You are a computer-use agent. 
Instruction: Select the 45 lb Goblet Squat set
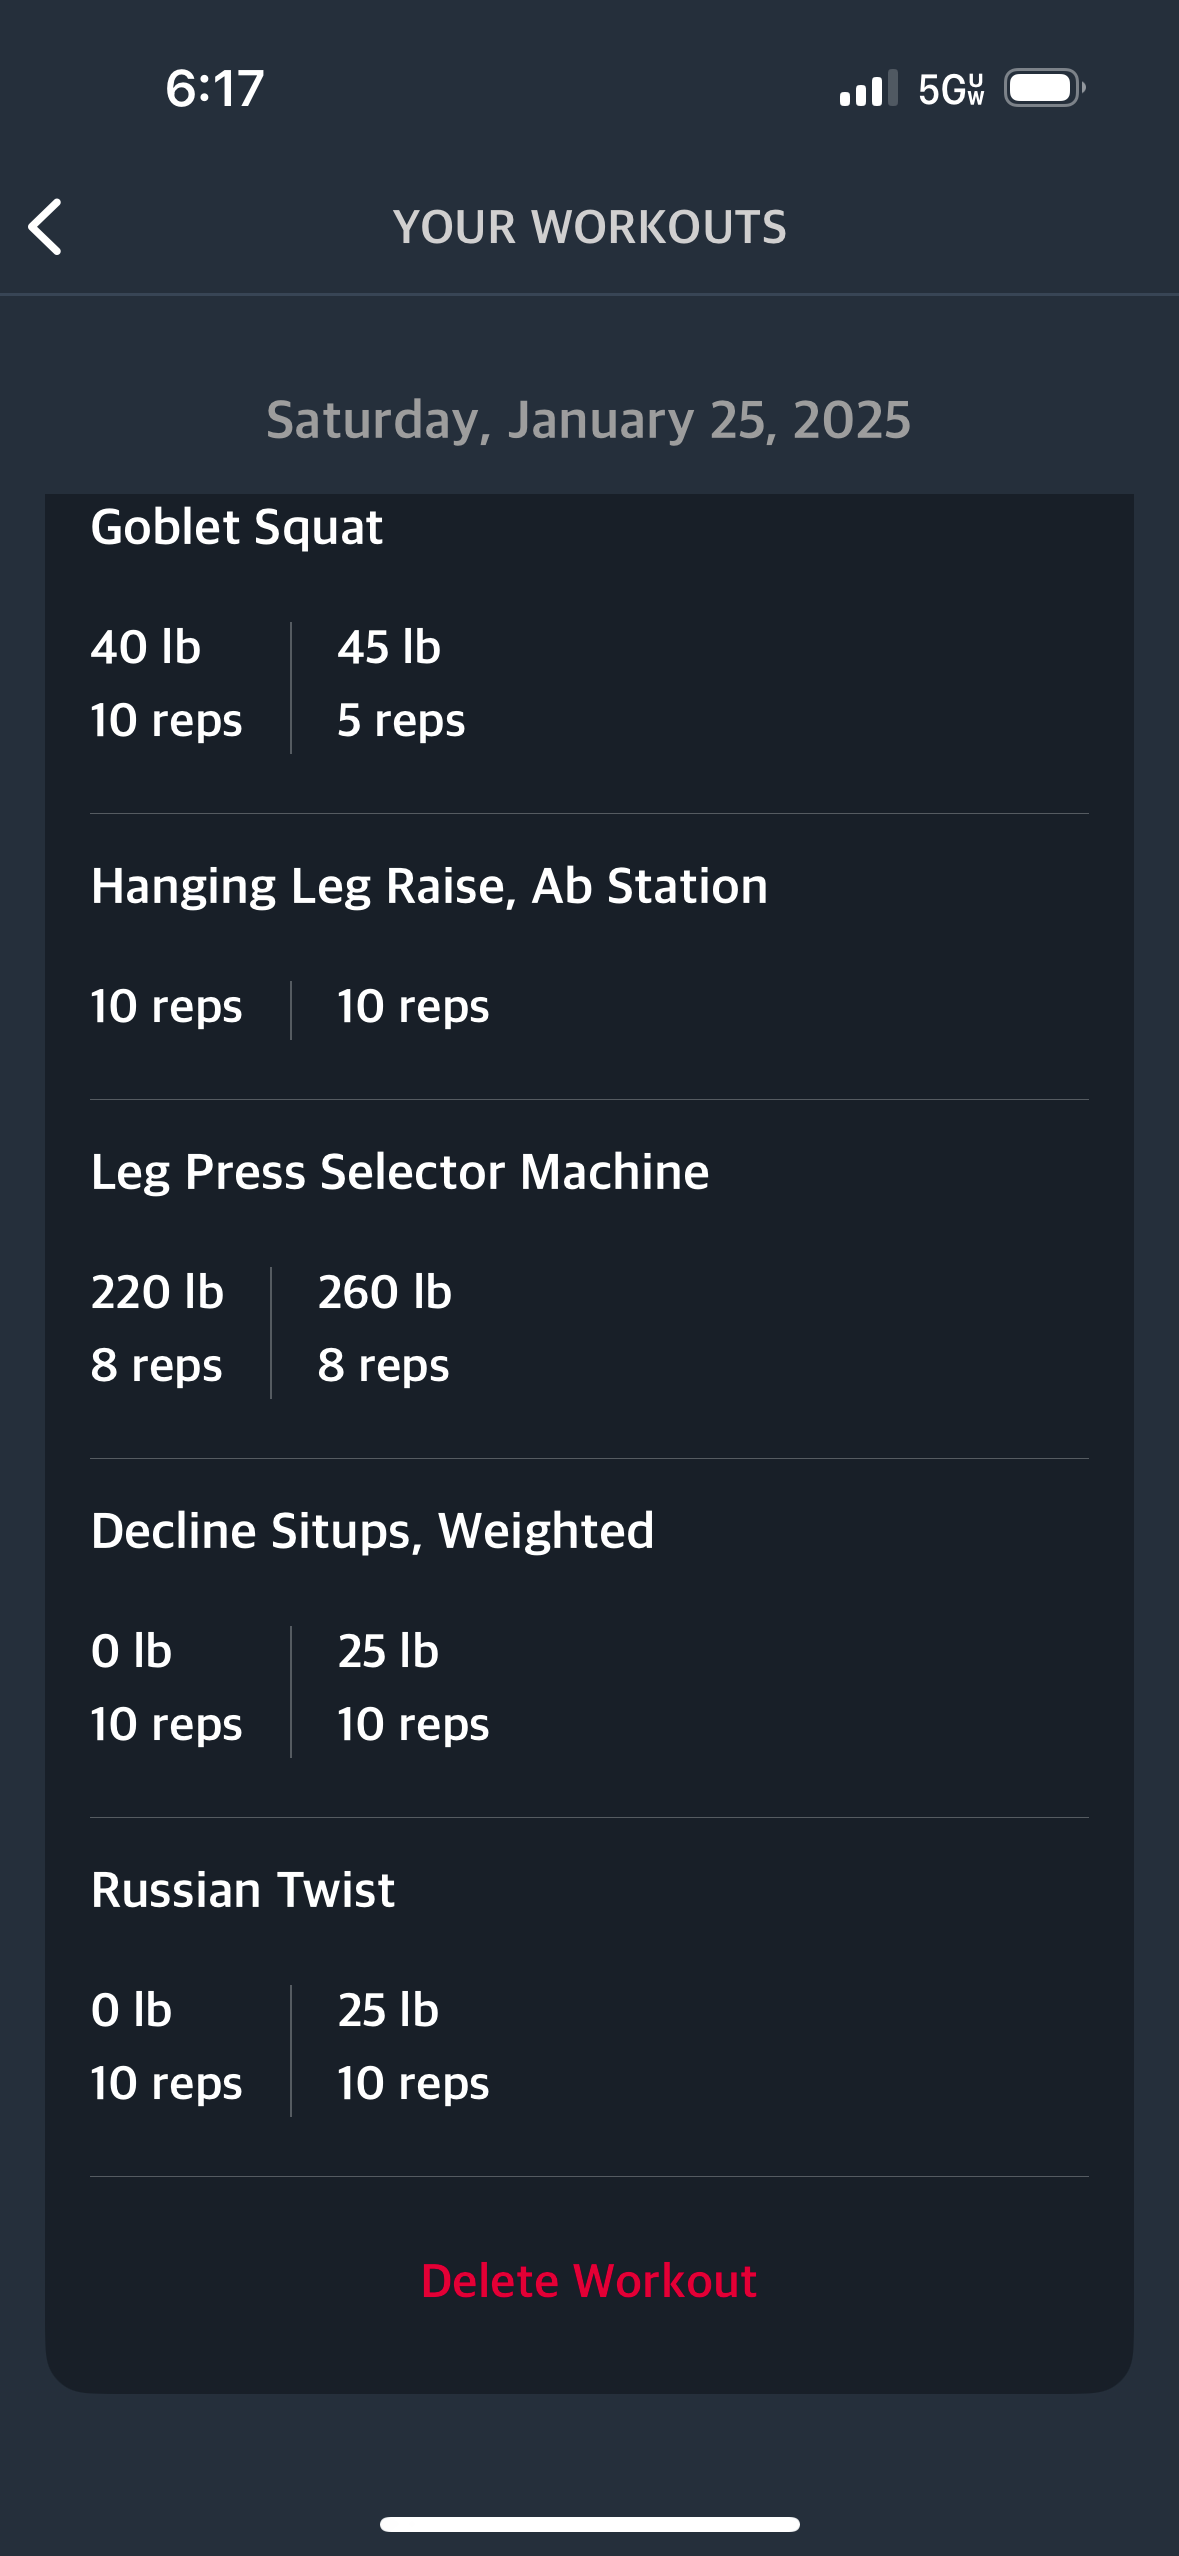(401, 684)
